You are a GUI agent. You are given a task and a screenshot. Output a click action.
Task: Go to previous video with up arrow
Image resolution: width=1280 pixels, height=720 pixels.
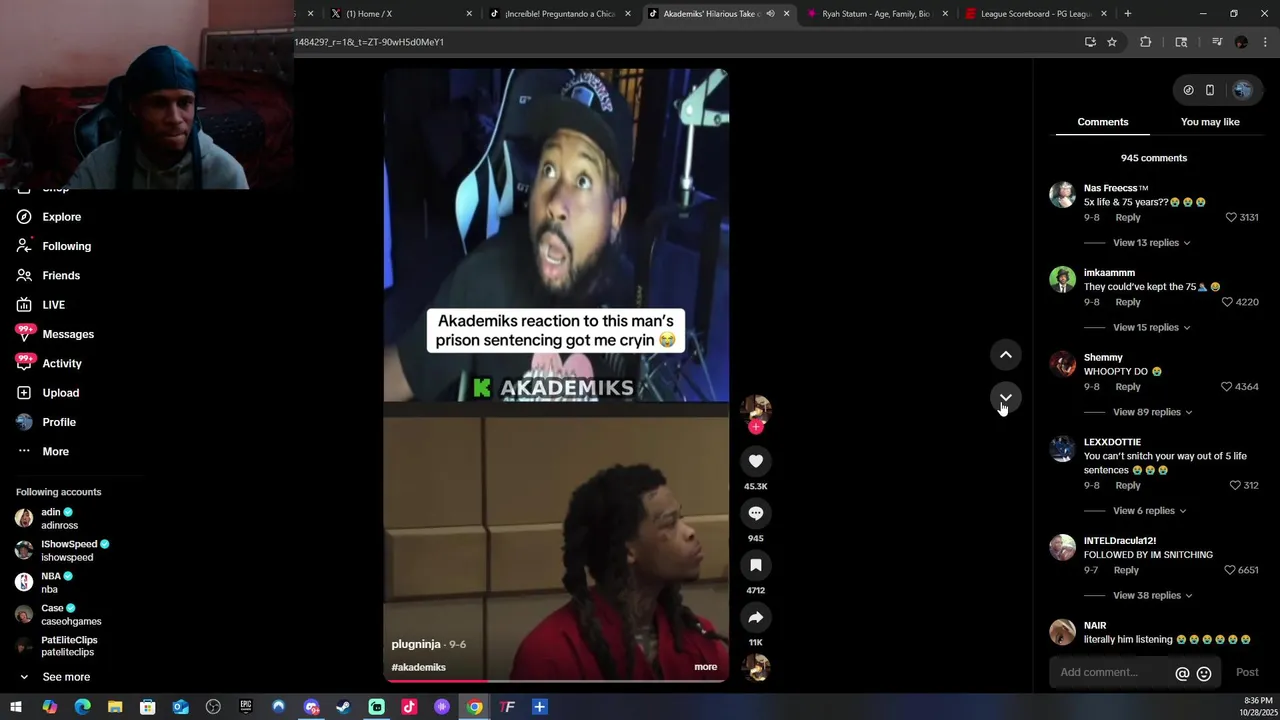(x=1006, y=355)
